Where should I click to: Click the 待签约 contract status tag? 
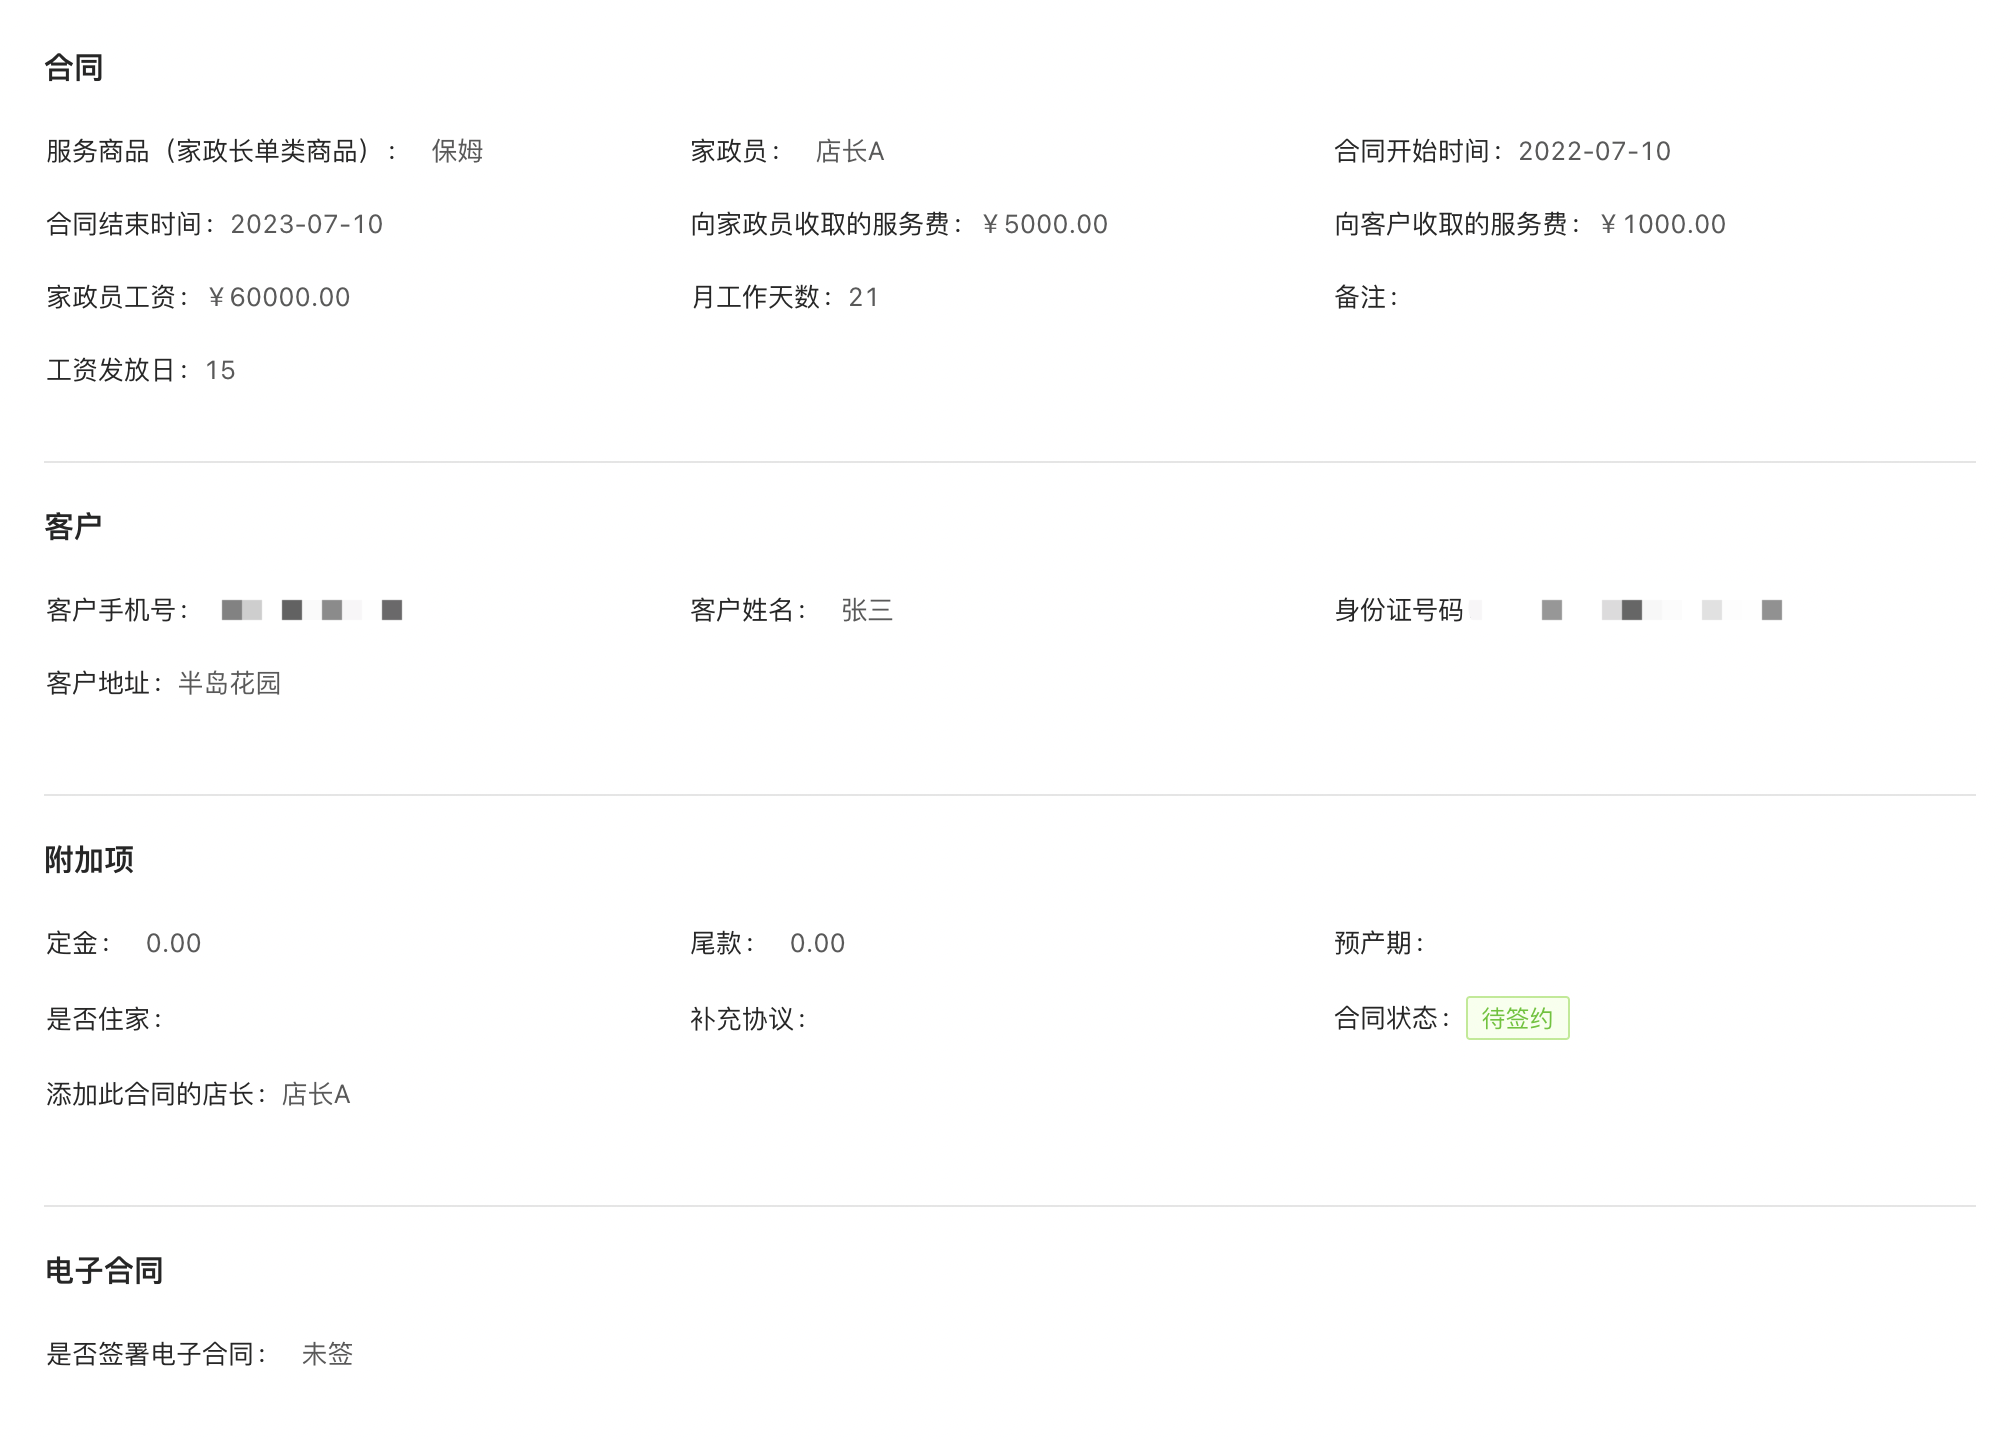point(1516,1018)
